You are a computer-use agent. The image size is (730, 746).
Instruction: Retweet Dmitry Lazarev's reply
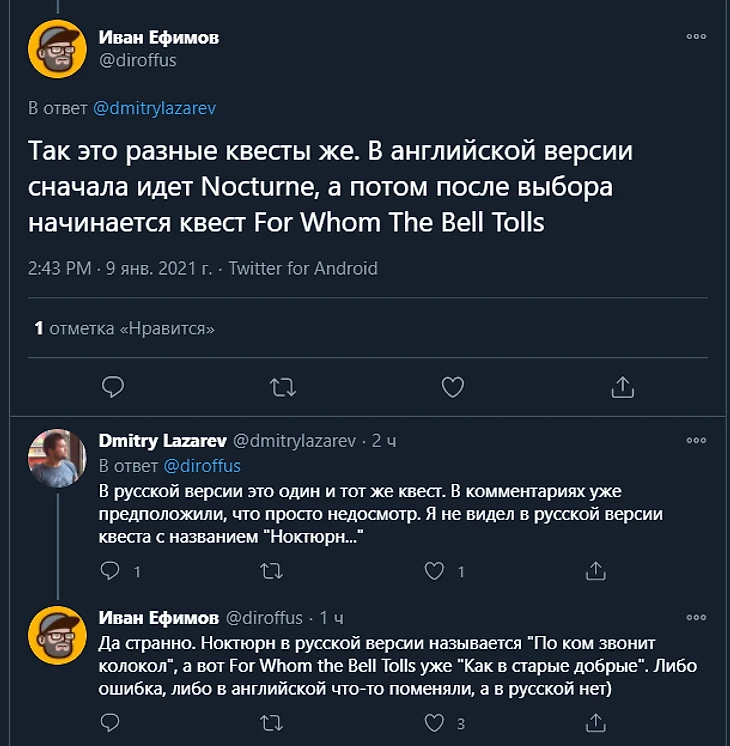click(271, 572)
